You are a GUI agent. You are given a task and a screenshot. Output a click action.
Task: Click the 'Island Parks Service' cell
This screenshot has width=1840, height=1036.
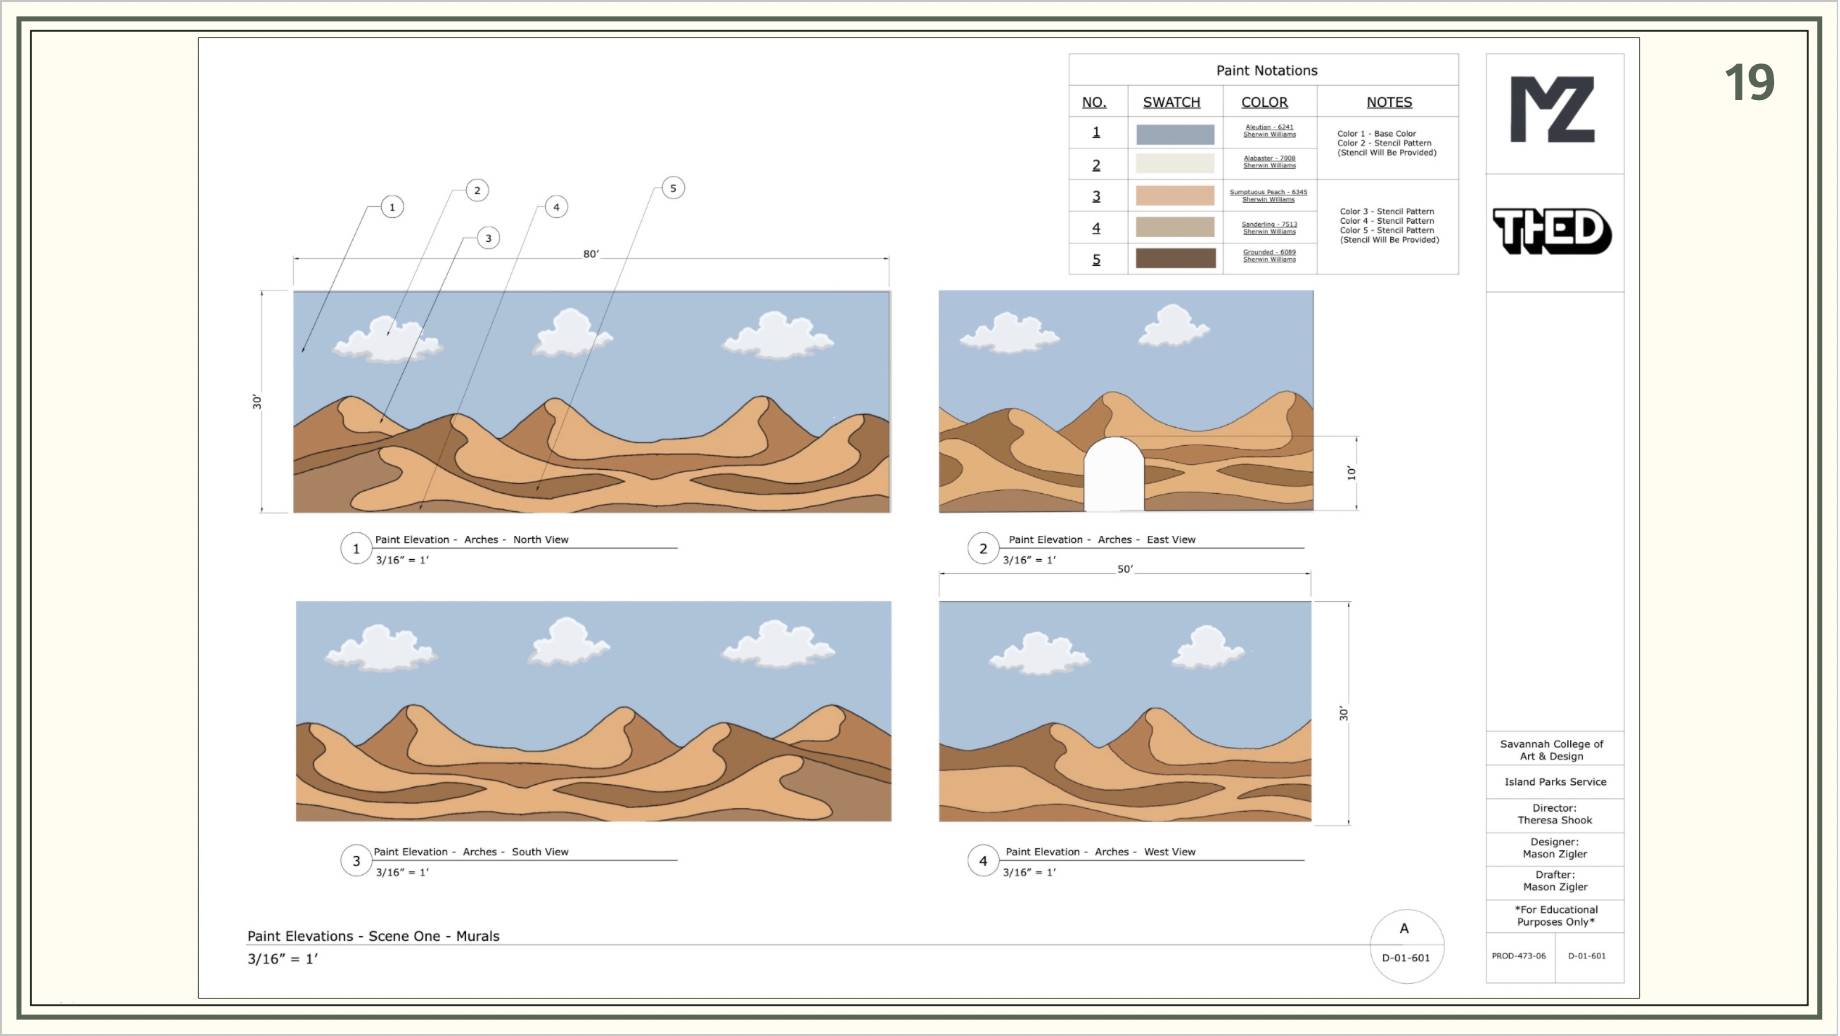(x=1554, y=782)
